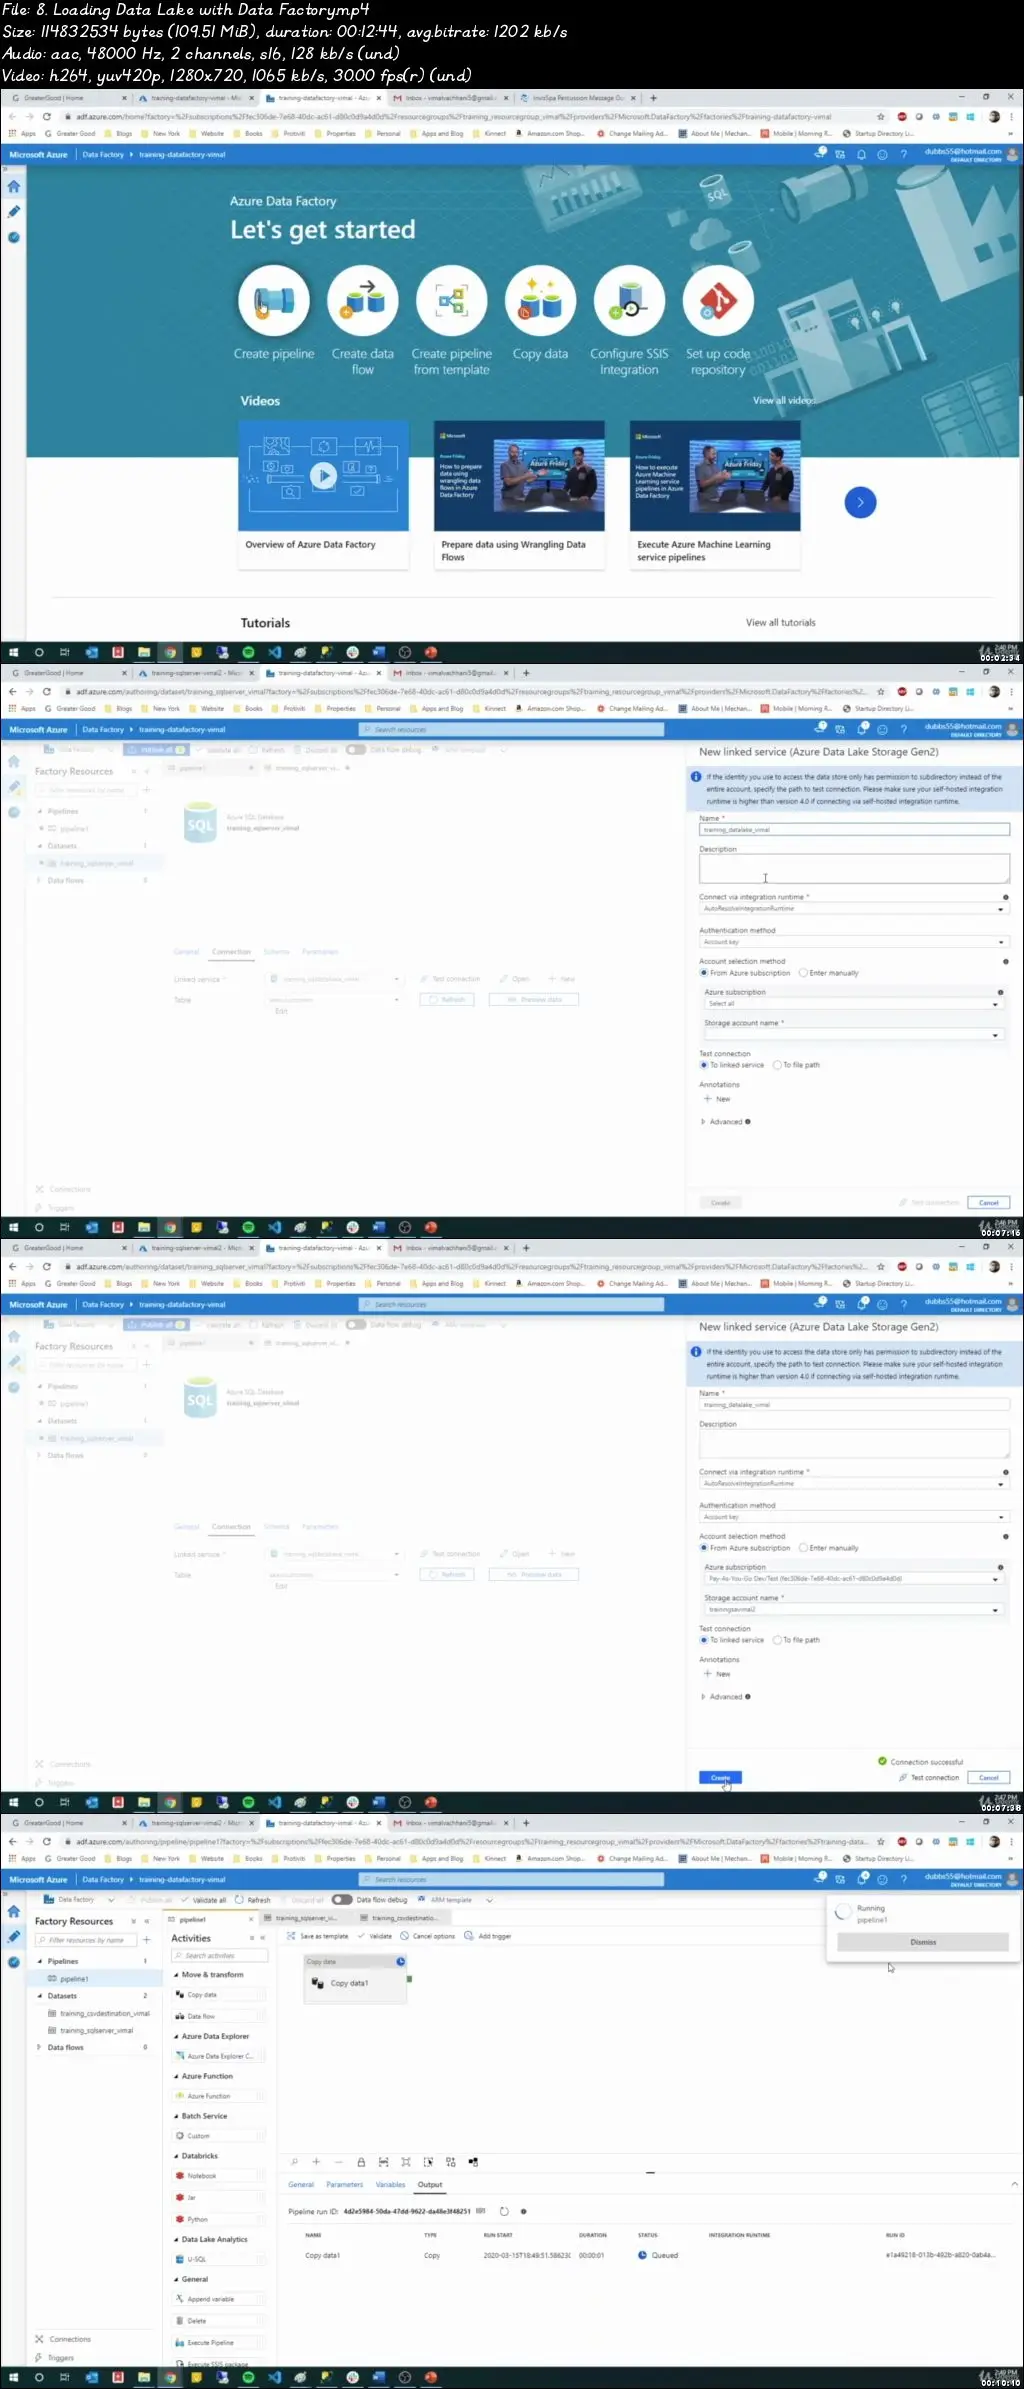Select the U-SQL activity under Data Lake Analytics
Screen dimensions: 1024x2389
[x=219, y=2259]
